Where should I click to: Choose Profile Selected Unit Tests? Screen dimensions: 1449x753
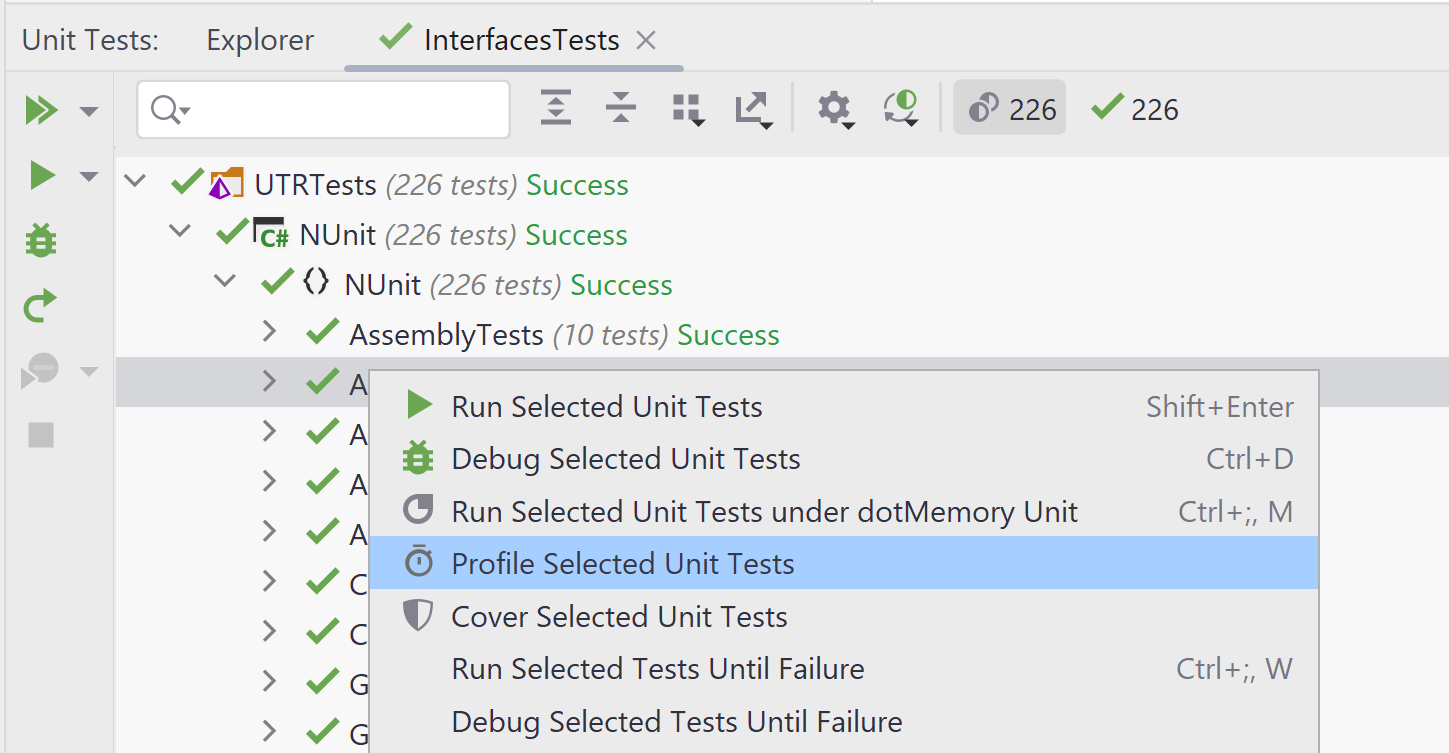844,563
